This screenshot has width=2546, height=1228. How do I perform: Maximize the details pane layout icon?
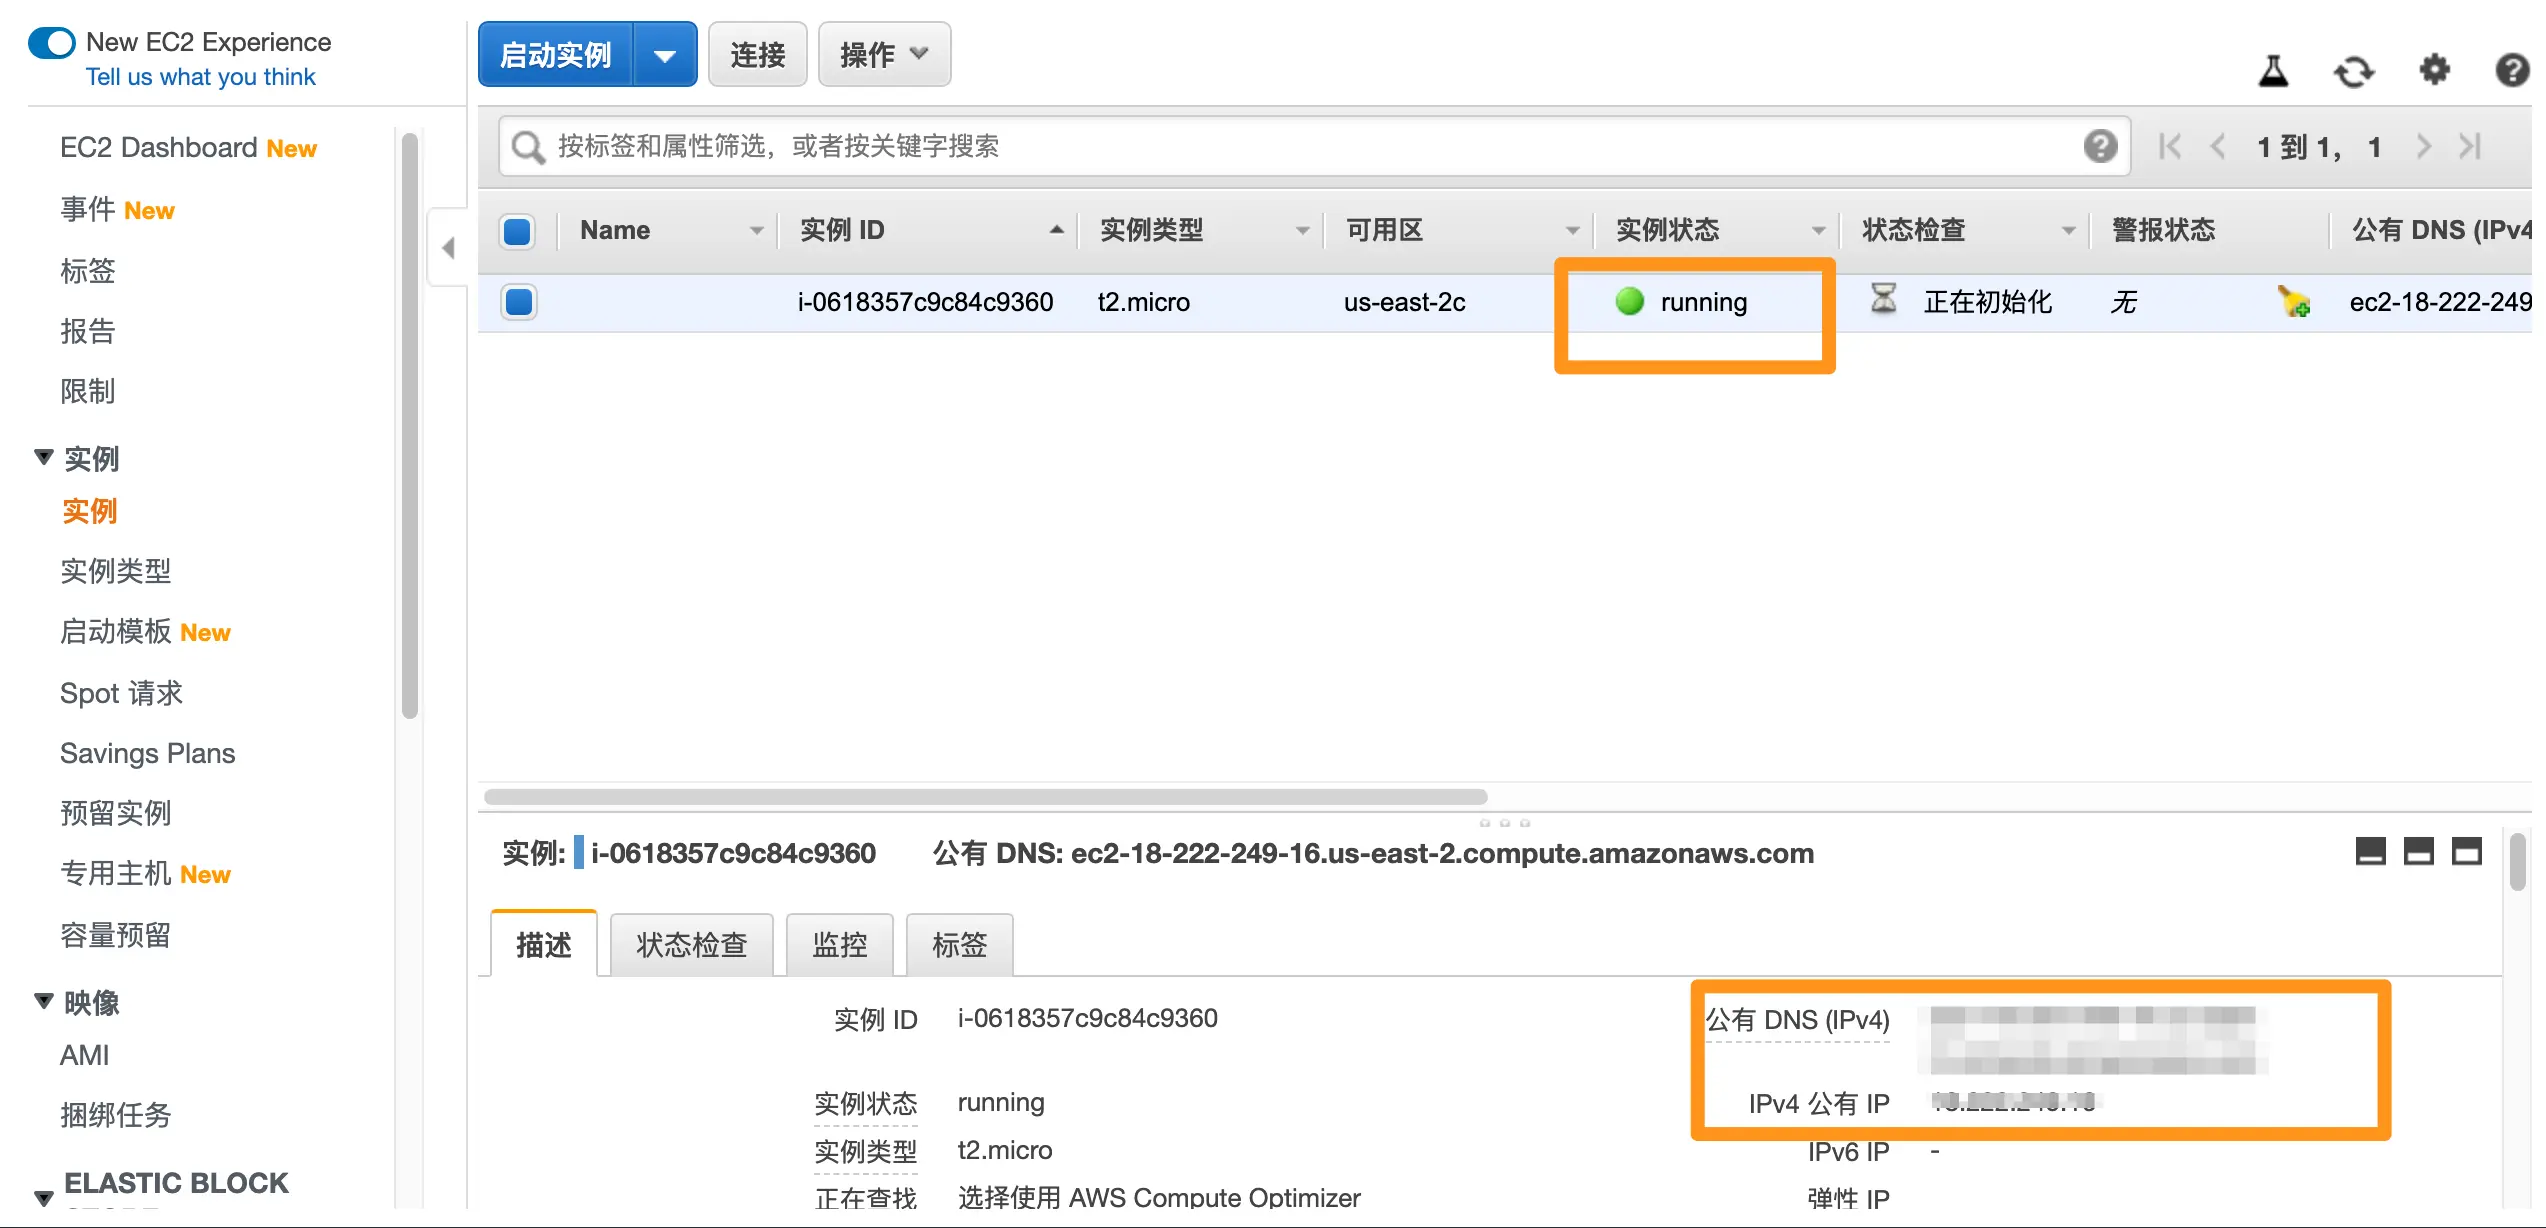pos(2466,852)
